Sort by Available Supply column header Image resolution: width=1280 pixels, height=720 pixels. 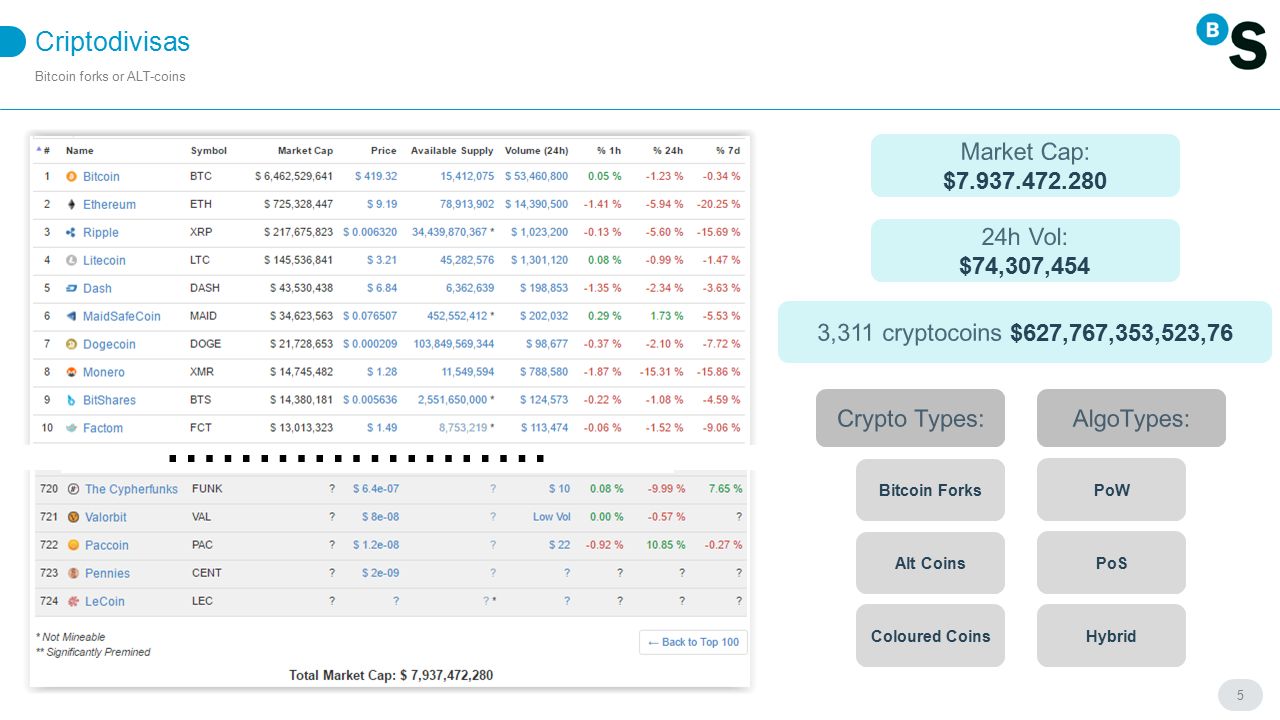452,150
